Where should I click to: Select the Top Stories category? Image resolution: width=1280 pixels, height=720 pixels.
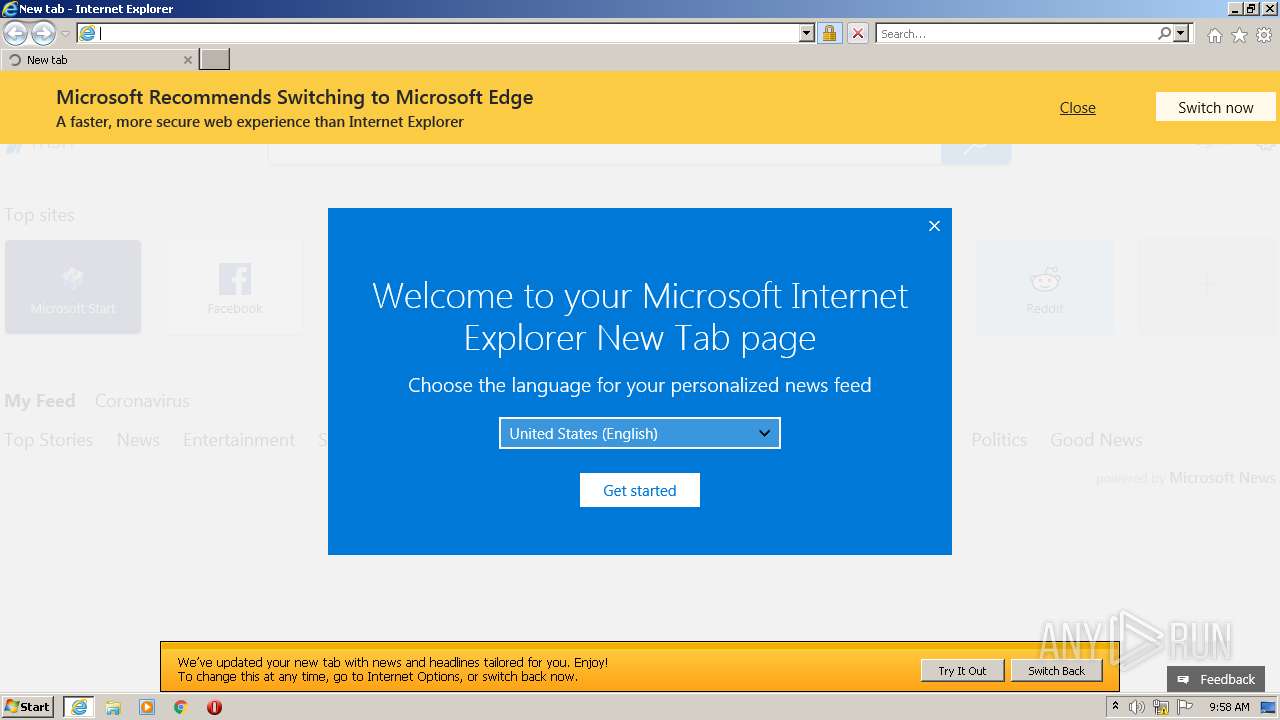[x=48, y=439]
